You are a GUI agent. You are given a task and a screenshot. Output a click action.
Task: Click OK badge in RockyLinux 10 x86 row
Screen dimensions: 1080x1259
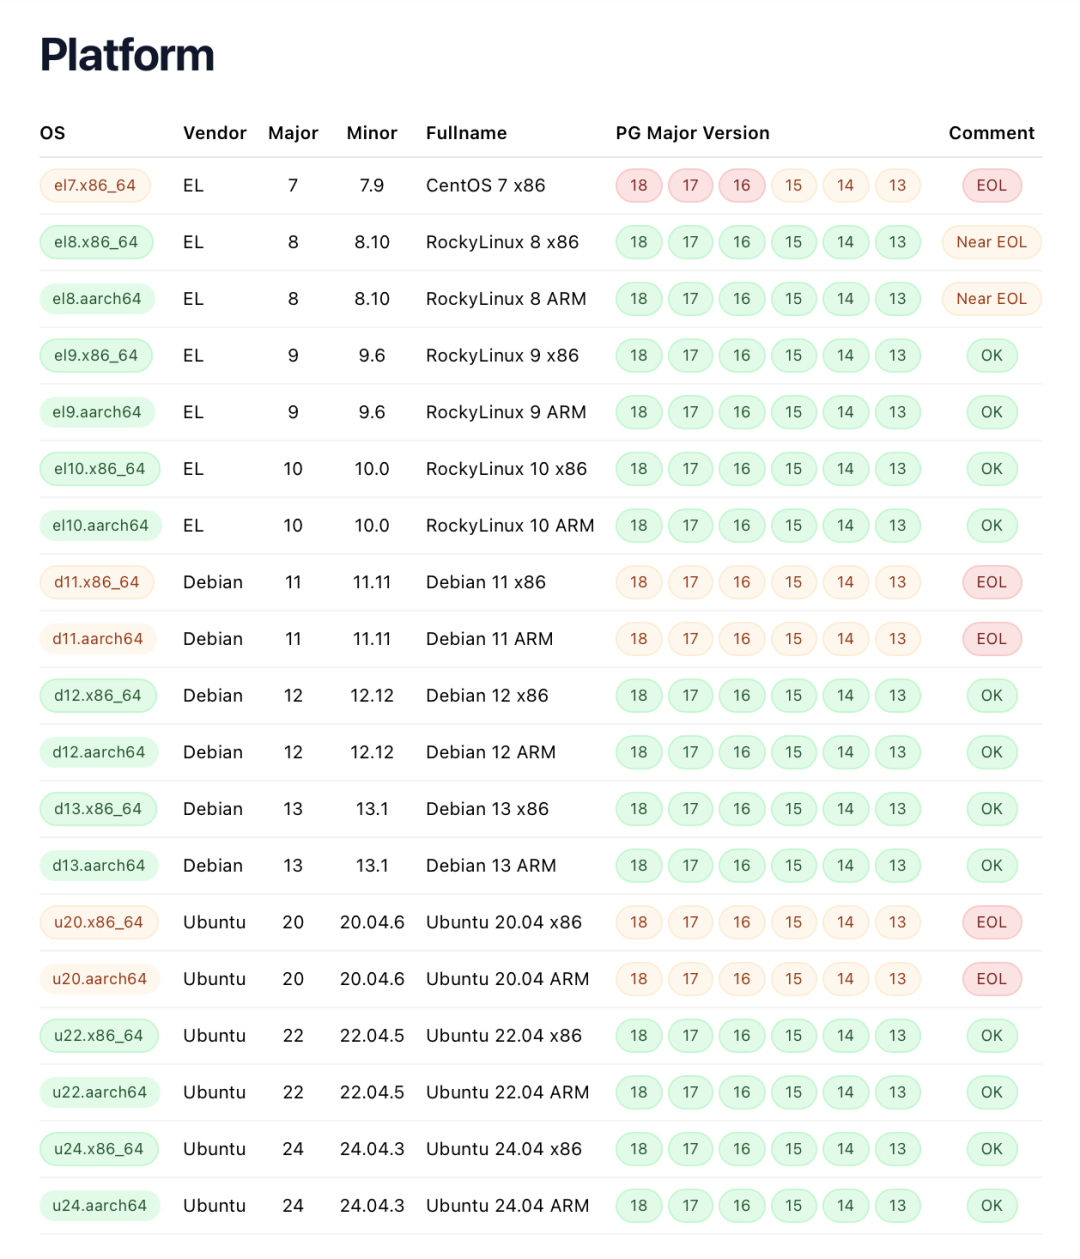coord(991,469)
